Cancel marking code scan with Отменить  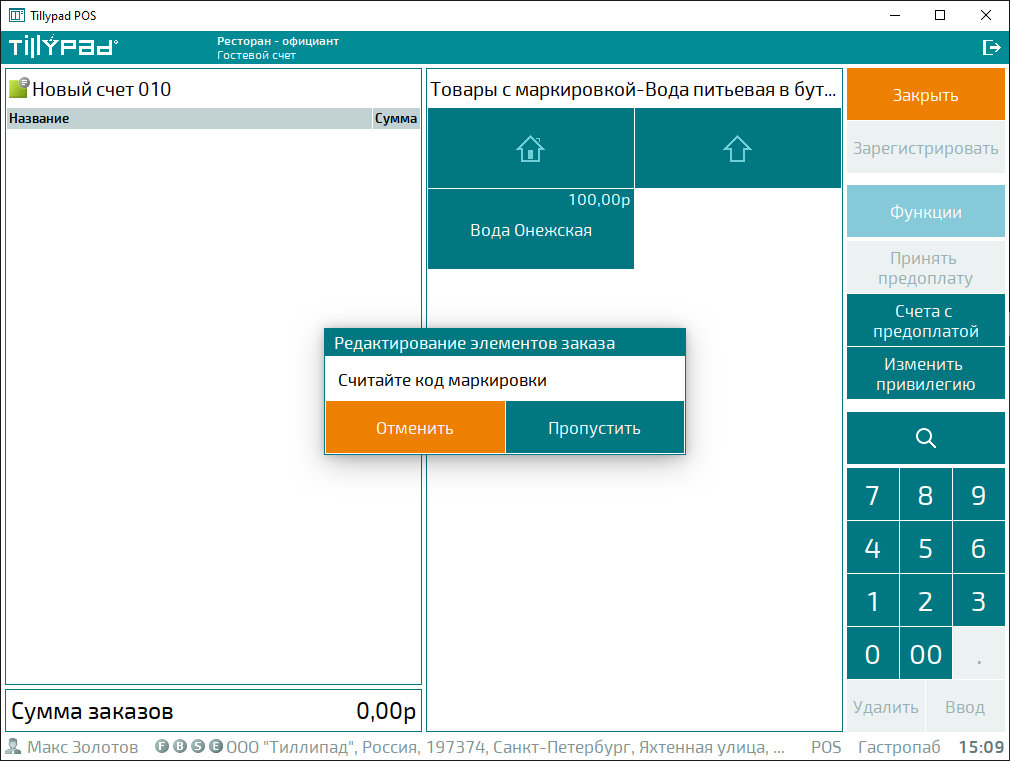click(415, 427)
